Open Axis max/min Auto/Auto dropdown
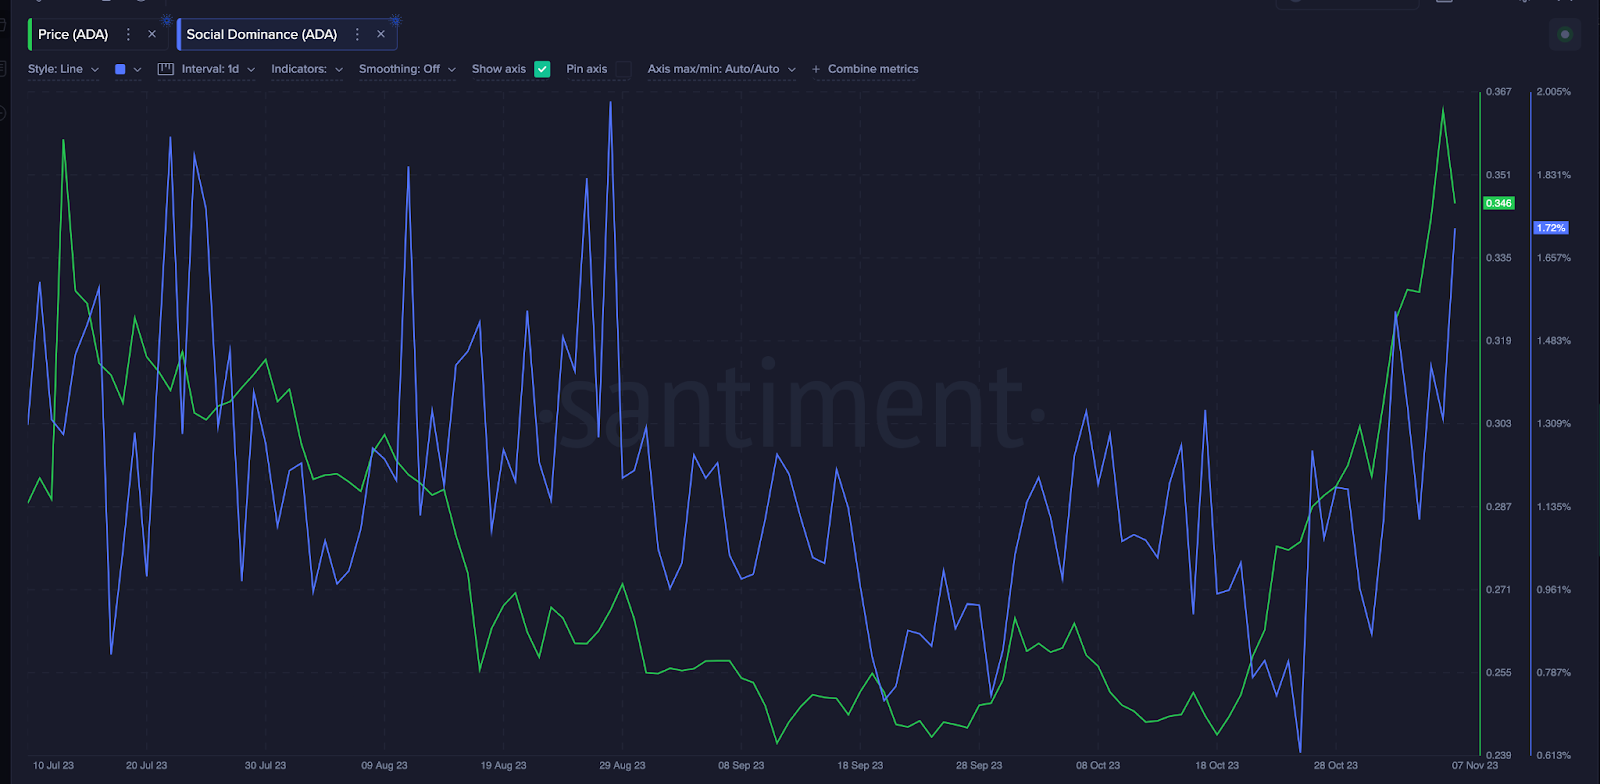Viewport: 1600px width, 784px height. pos(721,69)
